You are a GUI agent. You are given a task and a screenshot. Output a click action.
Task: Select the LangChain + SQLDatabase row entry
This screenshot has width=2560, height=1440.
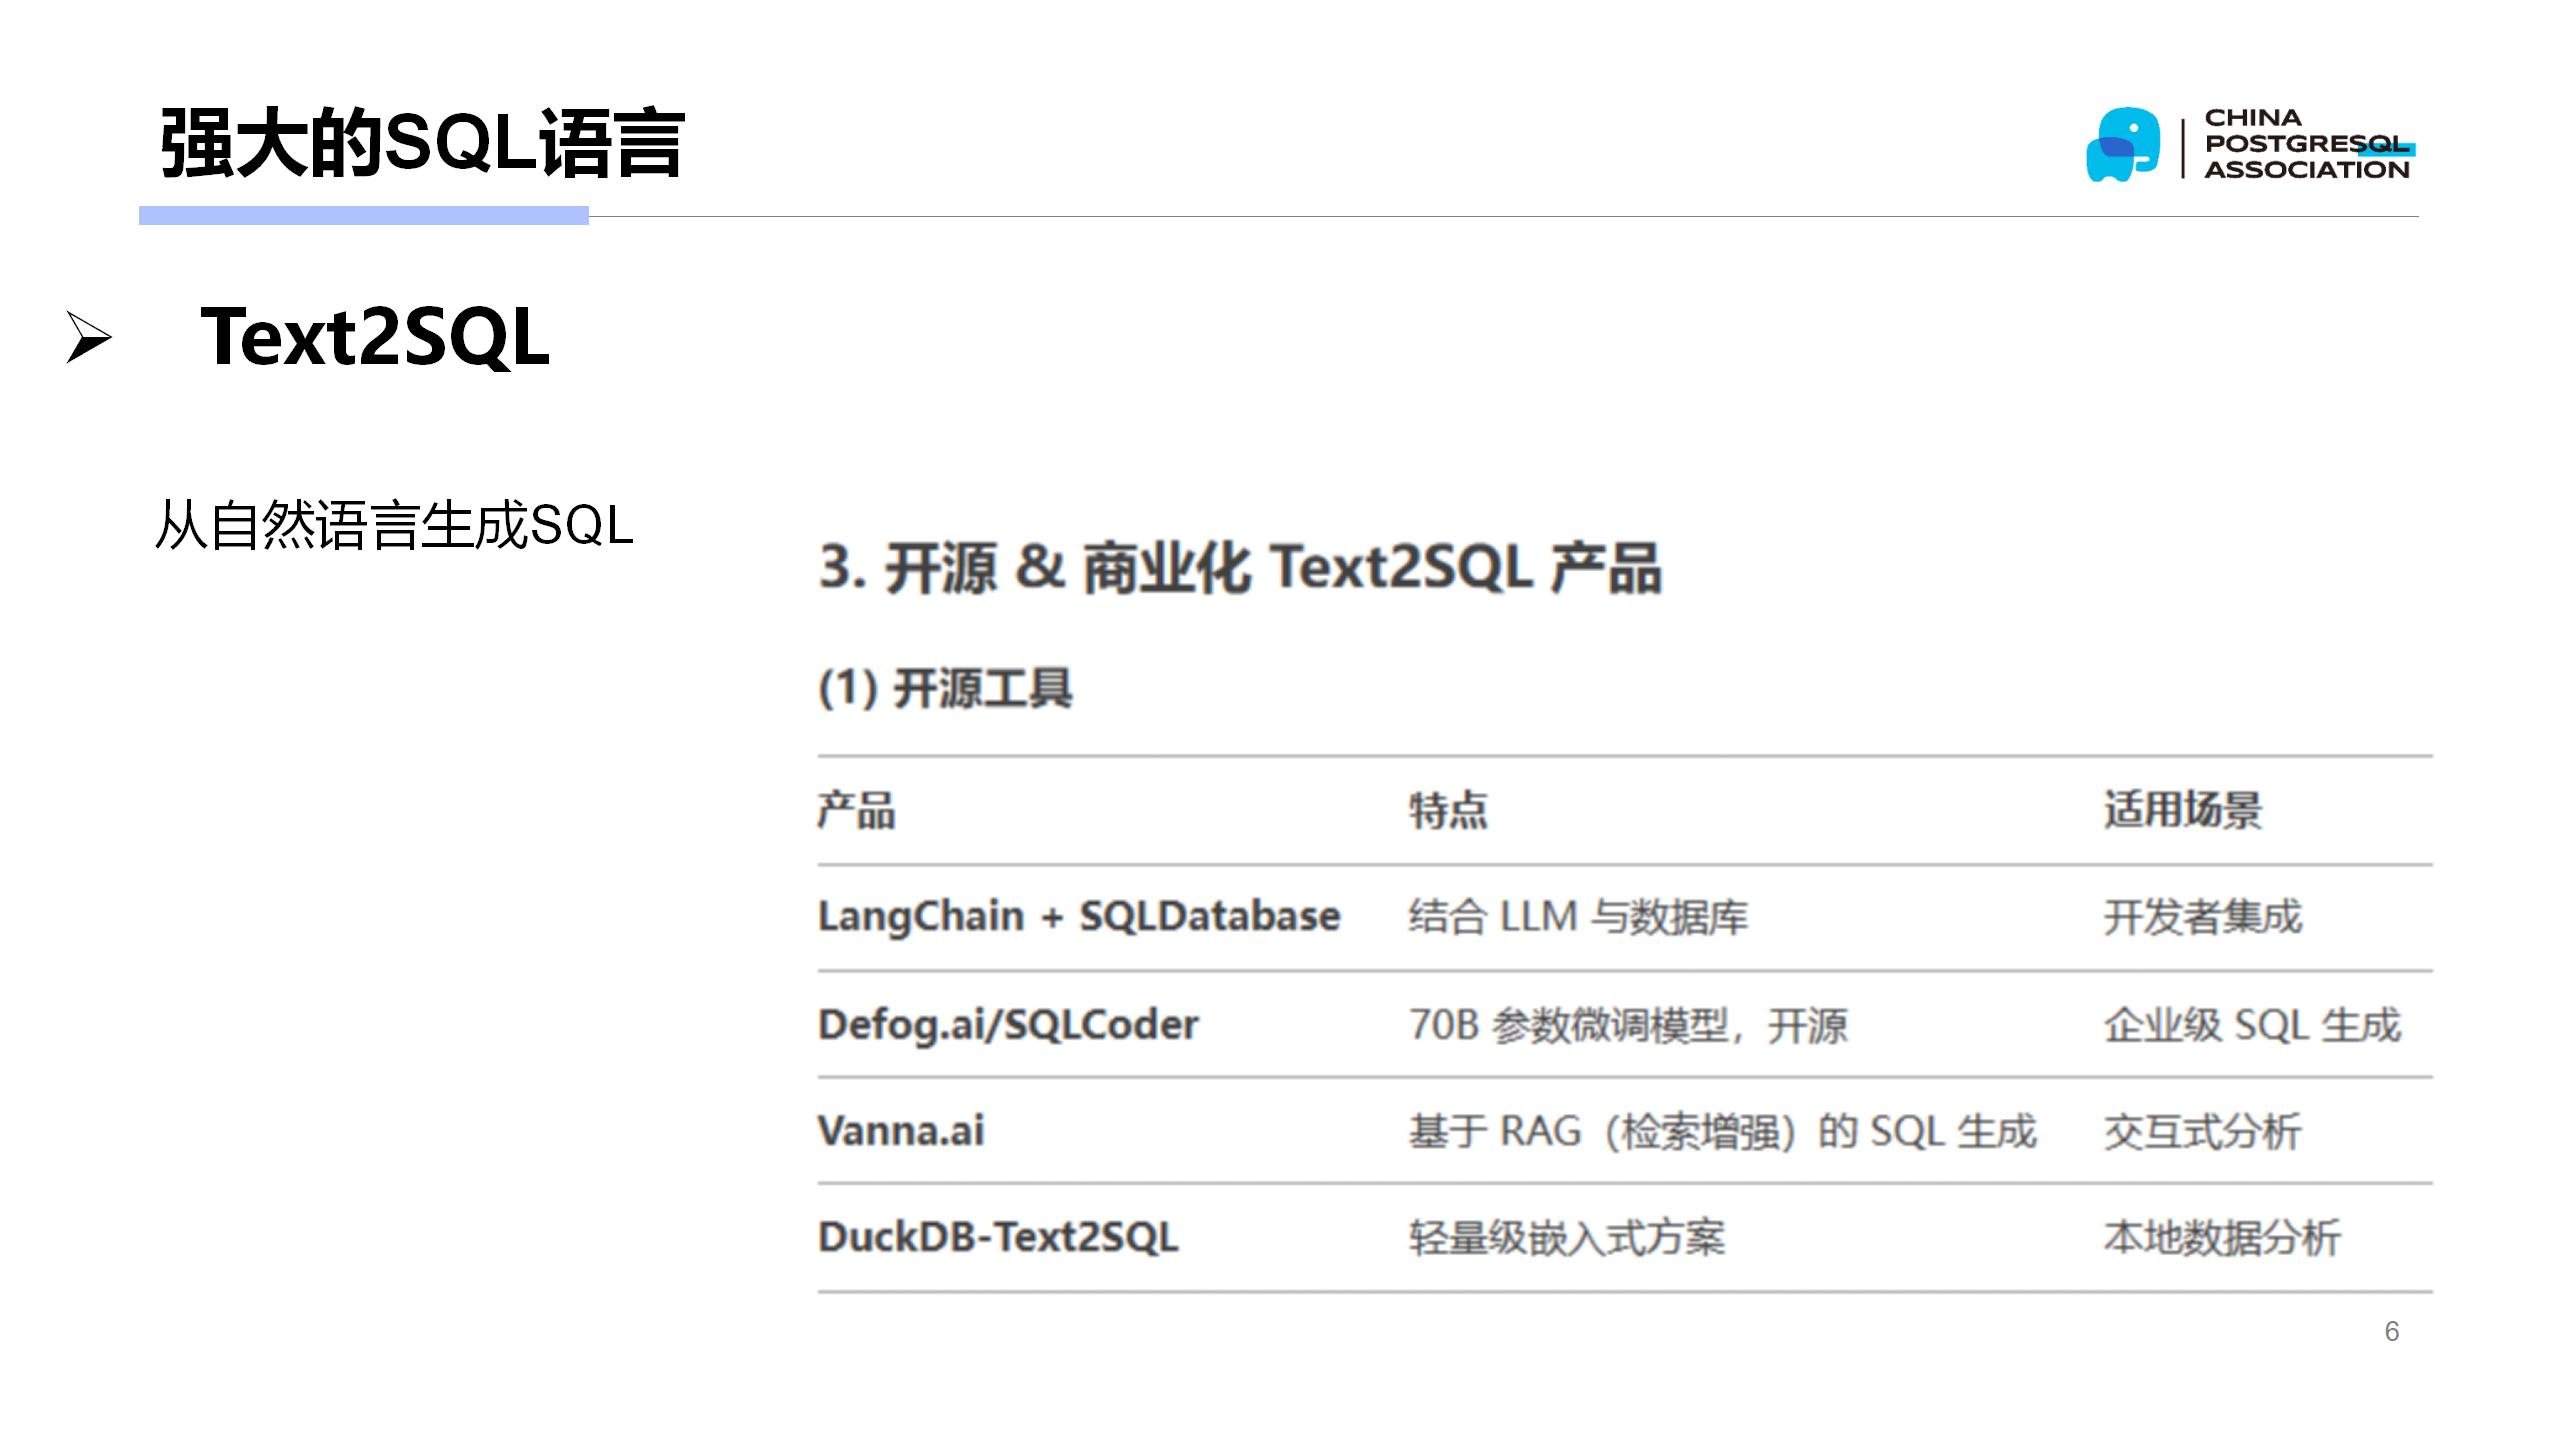(1077, 915)
